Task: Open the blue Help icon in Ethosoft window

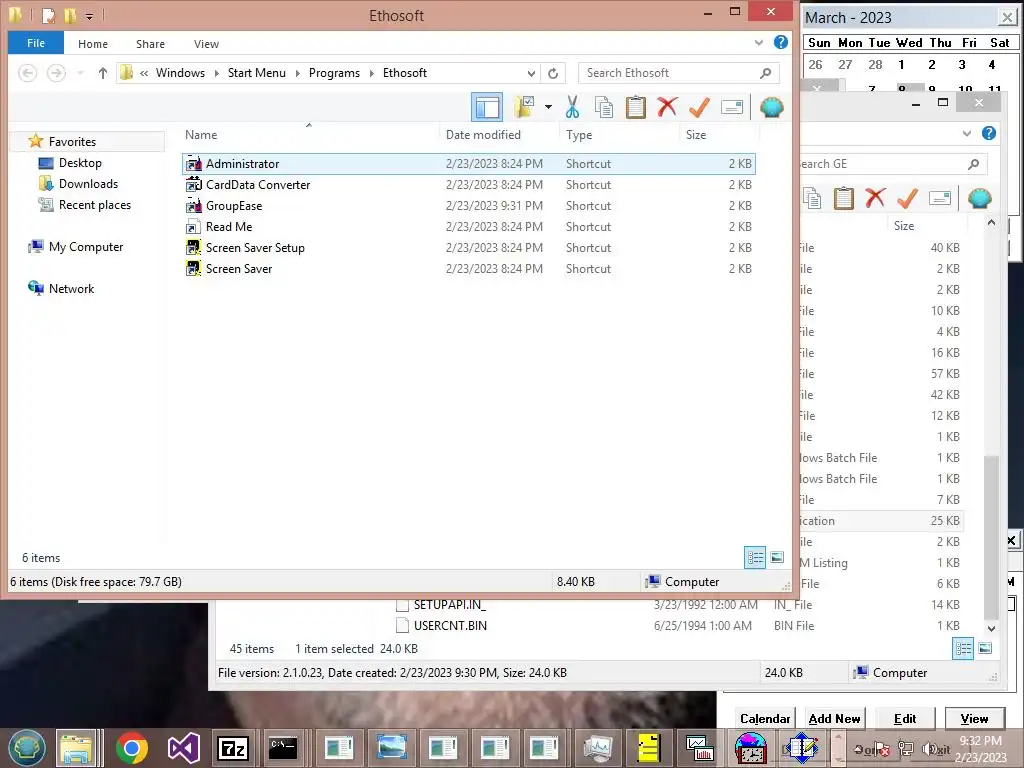Action: pyautogui.click(x=780, y=42)
